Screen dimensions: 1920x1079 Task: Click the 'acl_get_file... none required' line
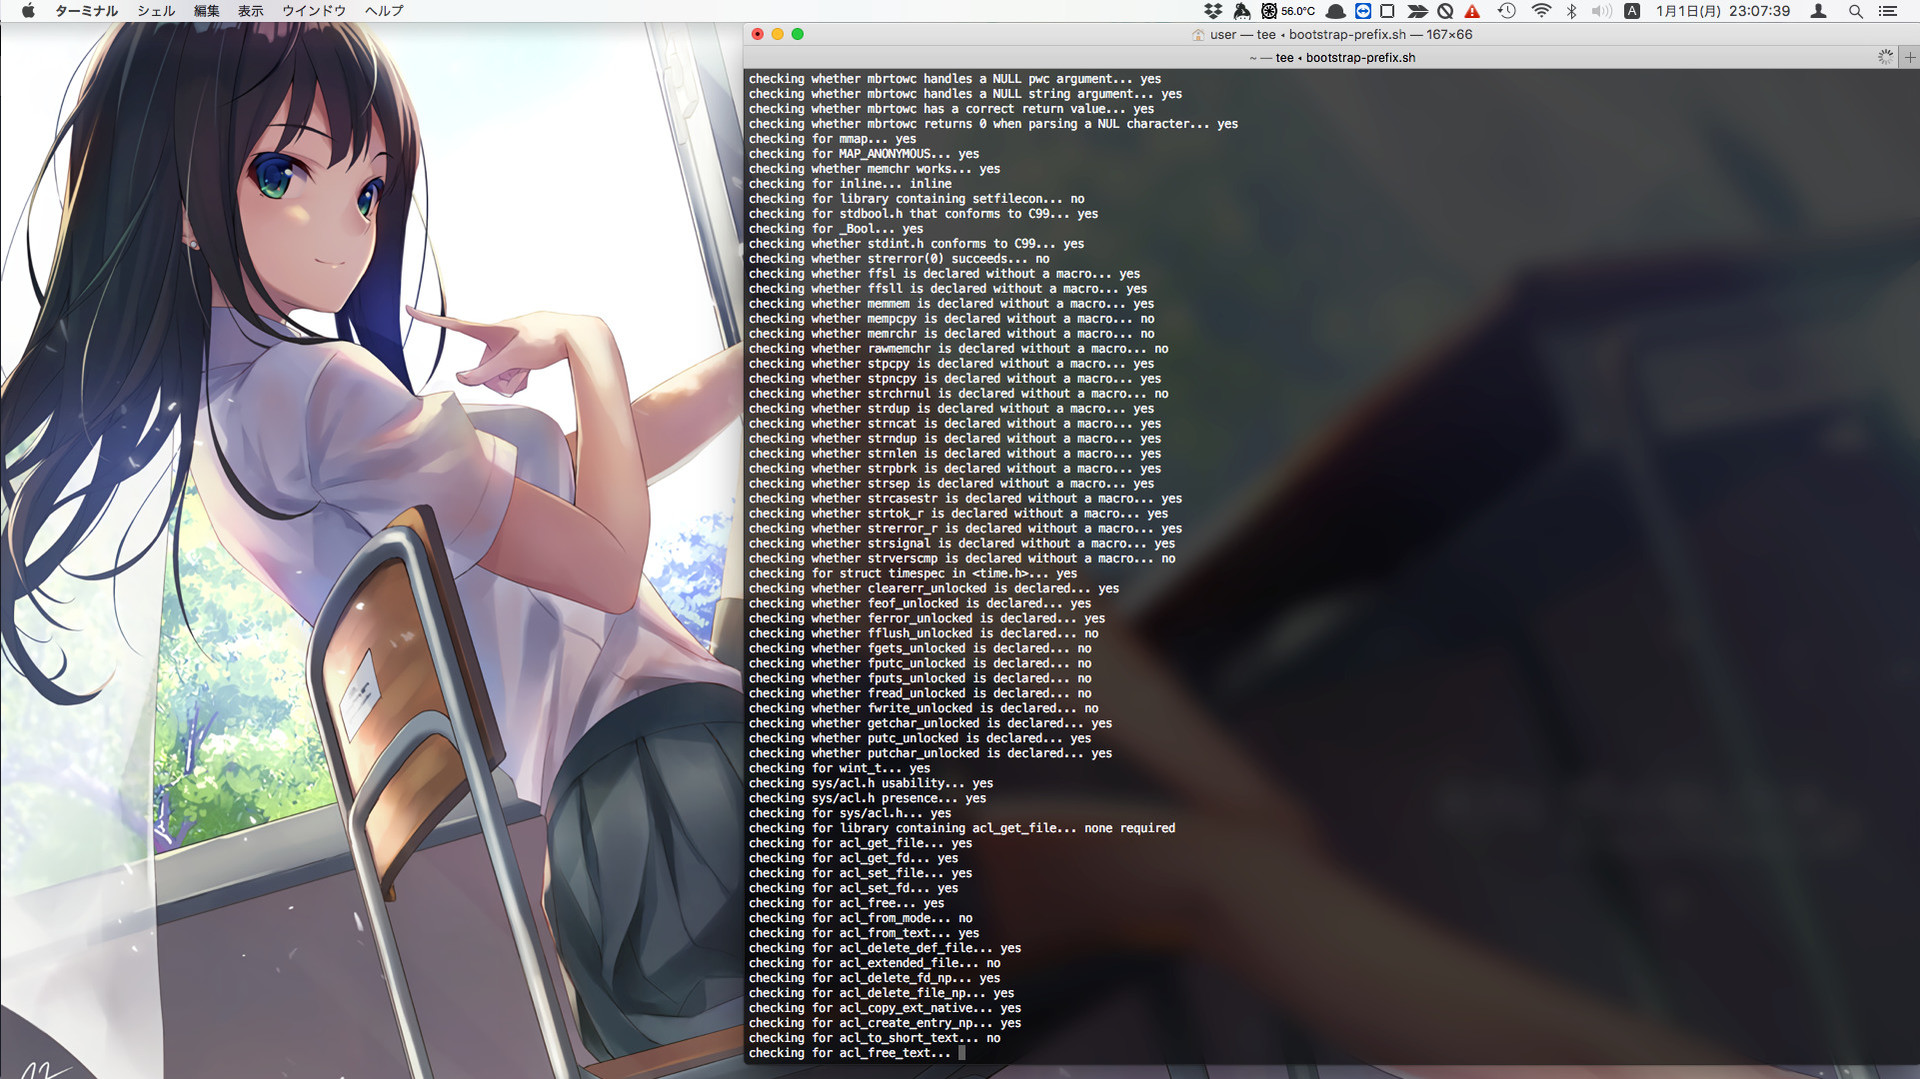(962, 829)
